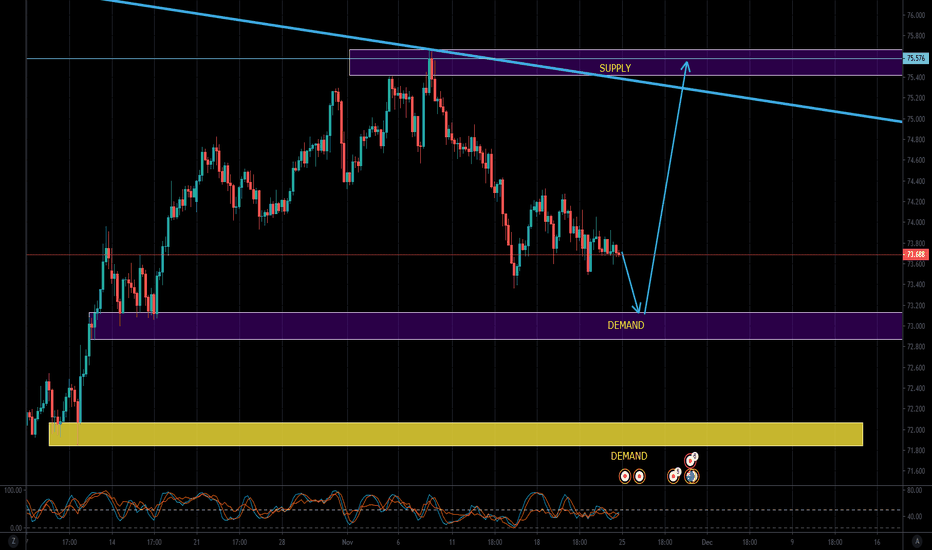
Task: Click the 'Dec' date on the time axis
Action: (x=706, y=541)
